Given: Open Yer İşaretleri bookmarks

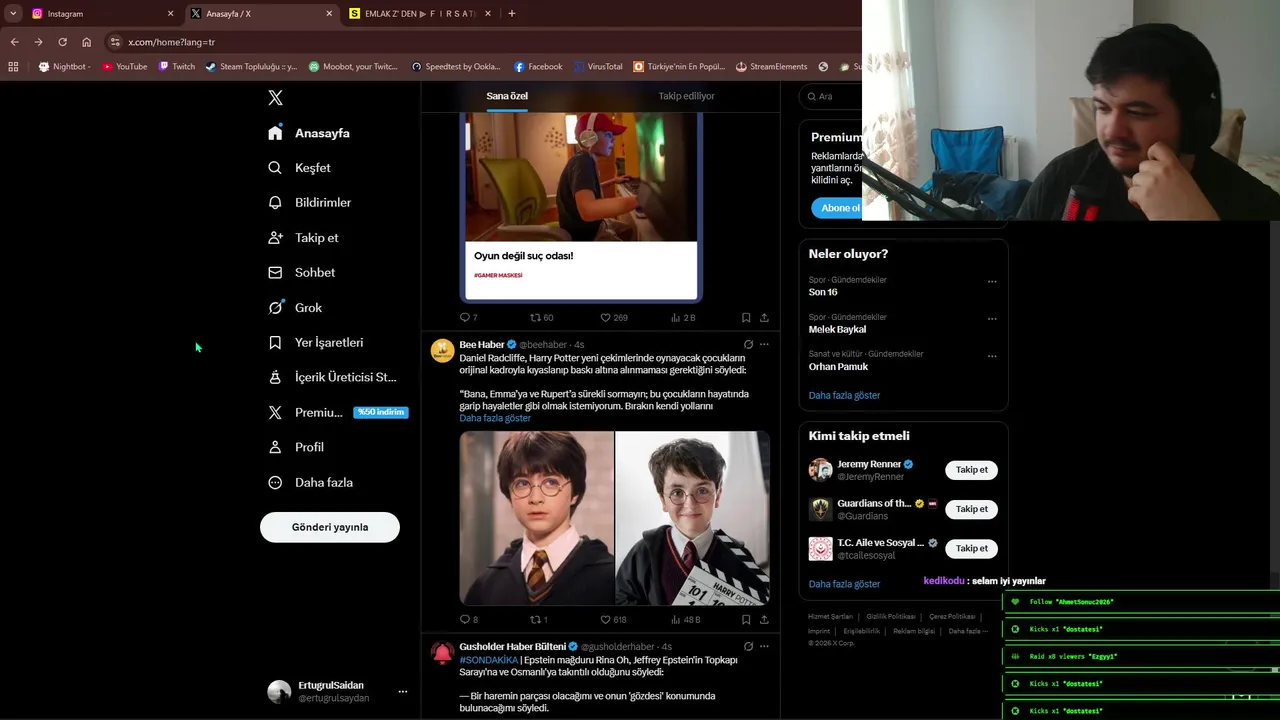Looking at the screenshot, I should tap(316, 342).
